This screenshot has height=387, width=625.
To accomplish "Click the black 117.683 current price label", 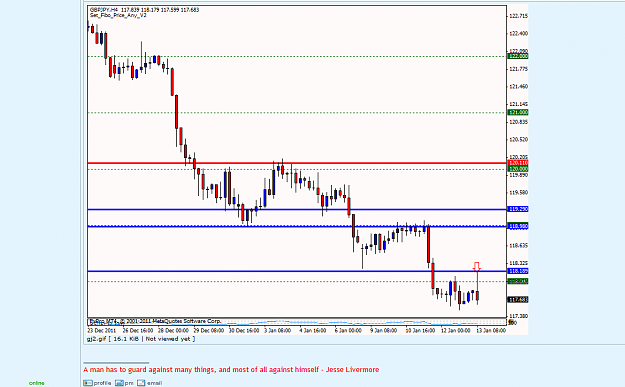I will coord(518,300).
